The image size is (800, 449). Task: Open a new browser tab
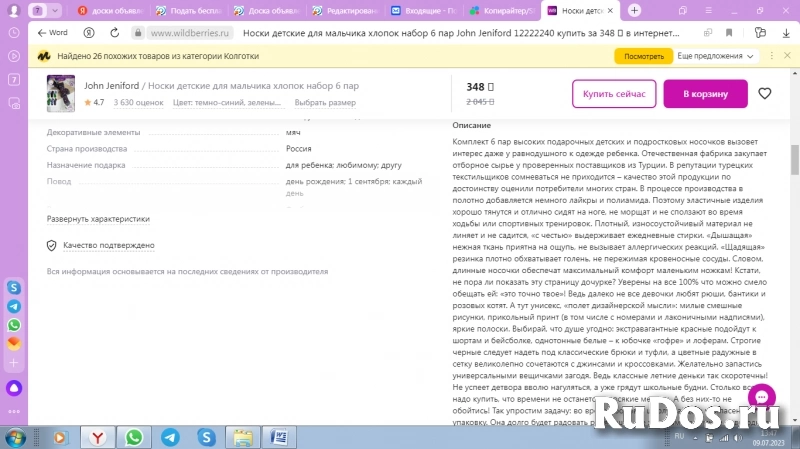coord(634,10)
